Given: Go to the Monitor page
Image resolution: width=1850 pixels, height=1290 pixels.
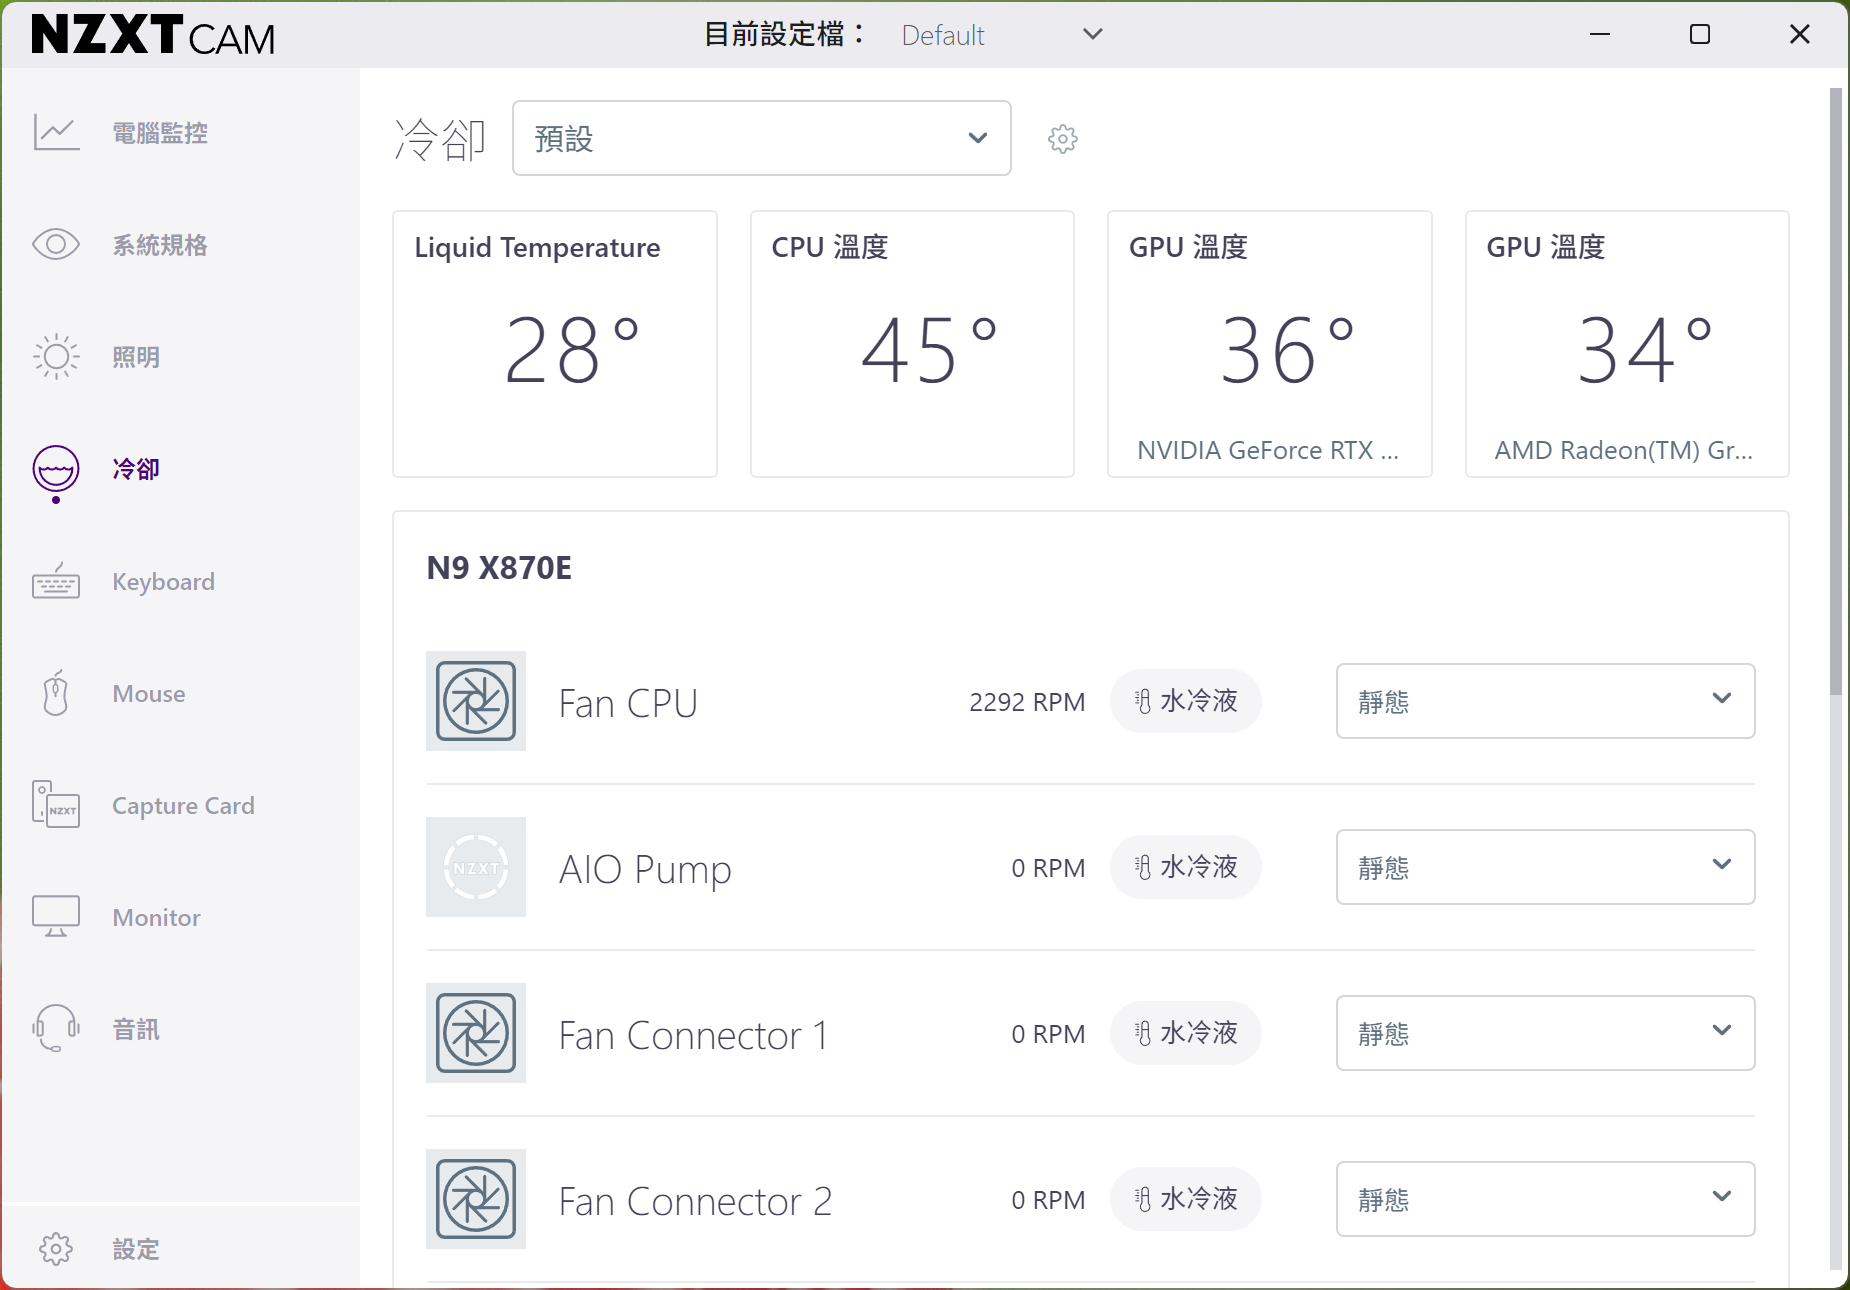Looking at the screenshot, I should pos(156,917).
